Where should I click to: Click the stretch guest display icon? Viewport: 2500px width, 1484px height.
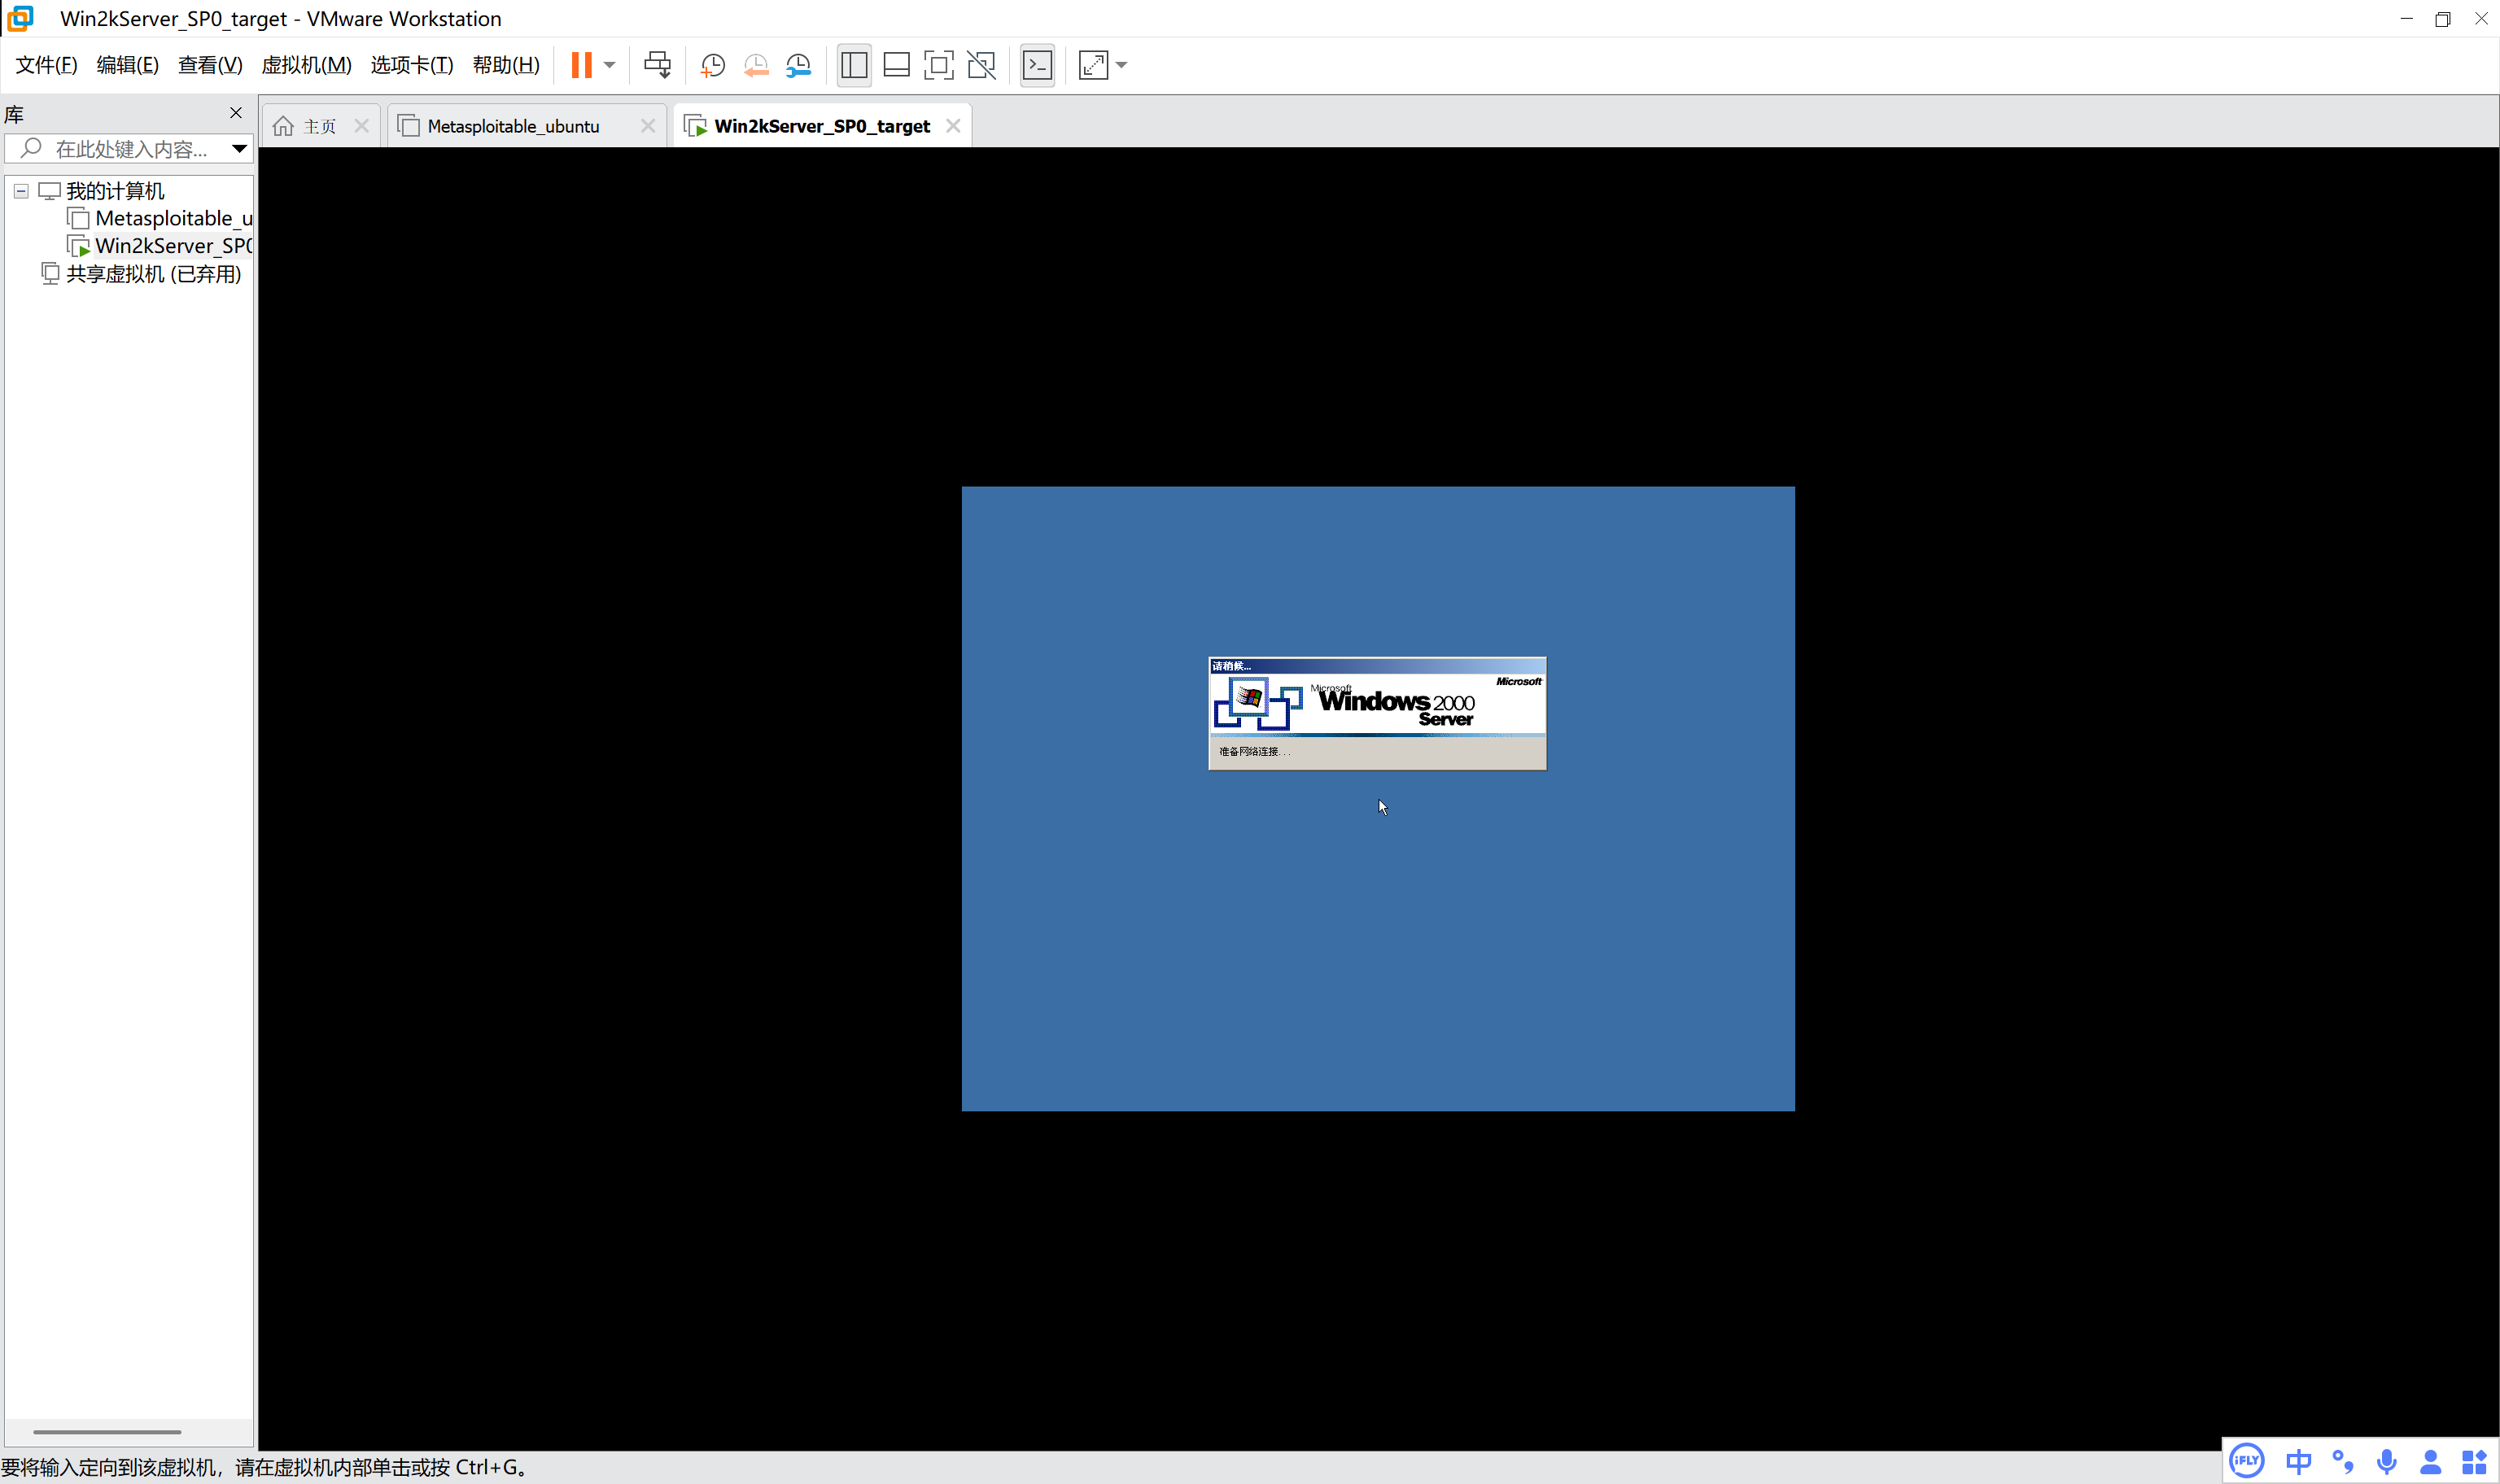[1093, 65]
